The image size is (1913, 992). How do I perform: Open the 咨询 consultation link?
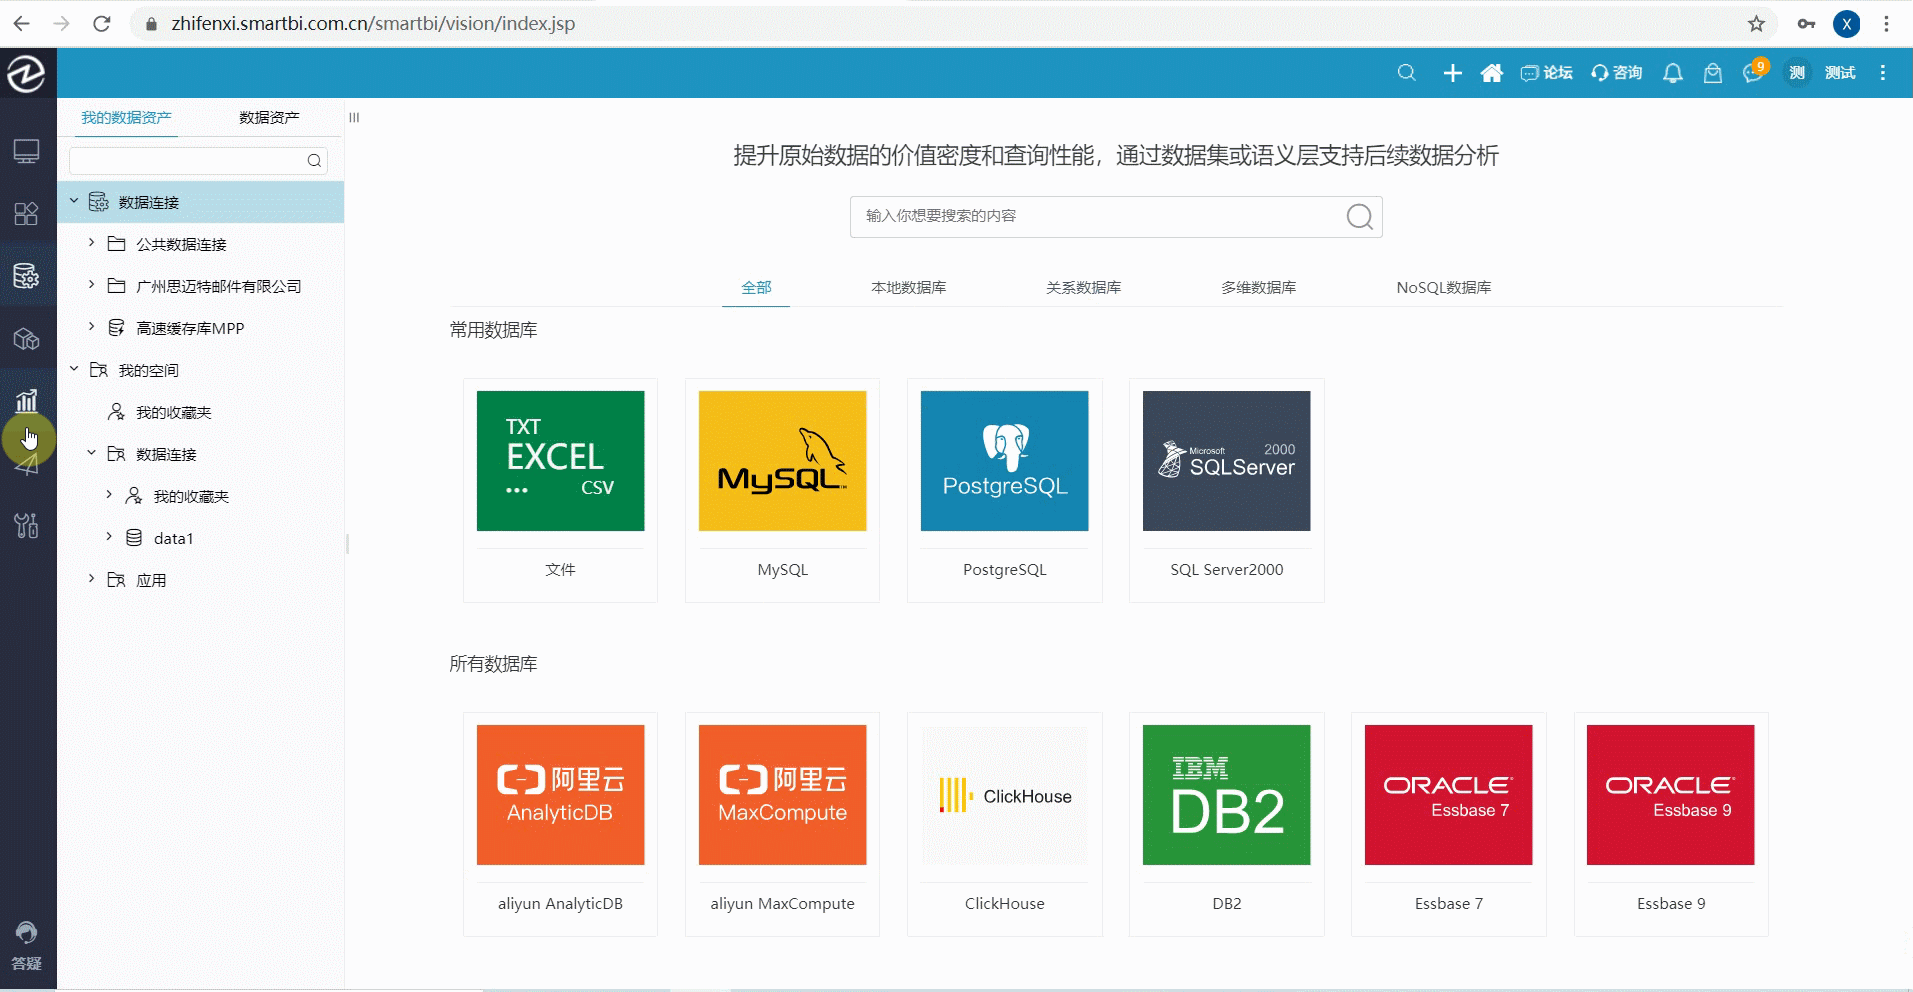click(1617, 73)
